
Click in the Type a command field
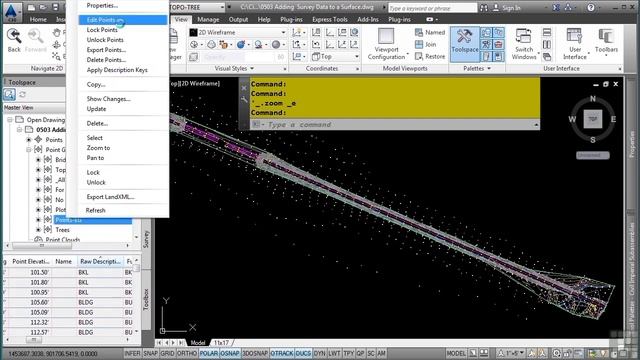[x=394, y=124]
